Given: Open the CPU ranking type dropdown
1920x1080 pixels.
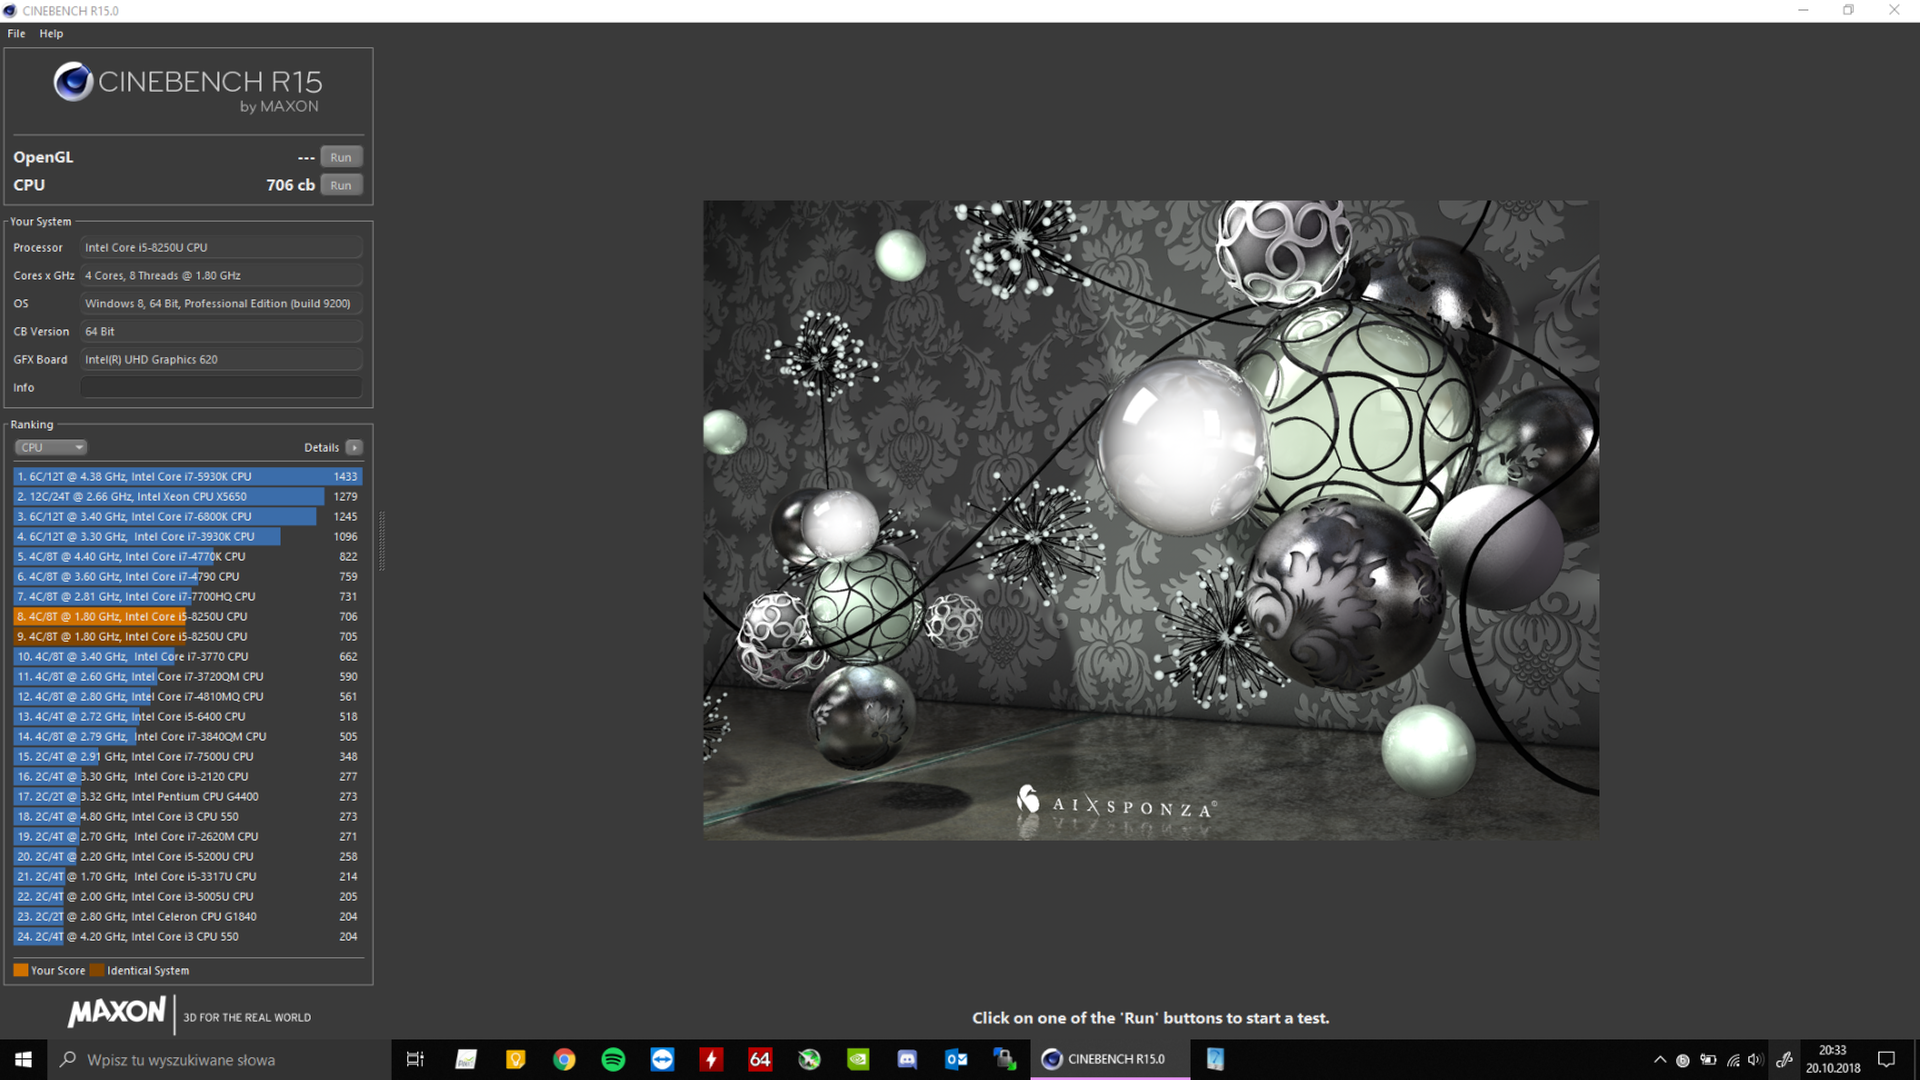Looking at the screenshot, I should pos(51,447).
